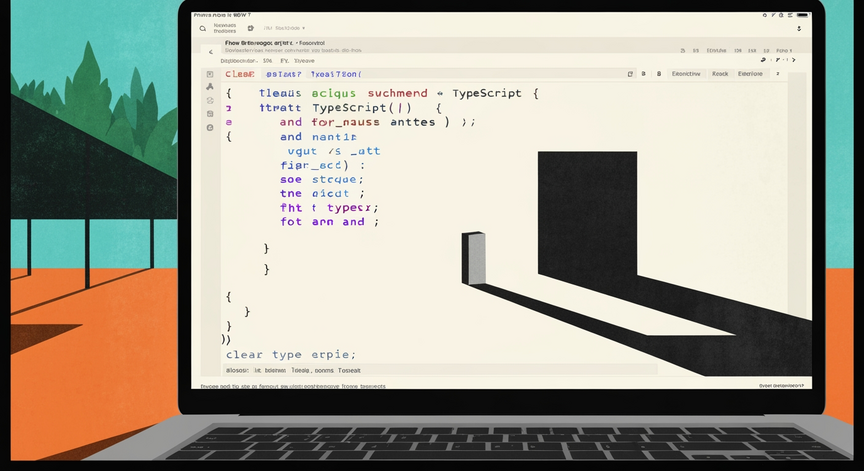Viewport: 864px width, 471px height.
Task: Switch to the "gsIzts?" editor tab
Action: pyautogui.click(x=283, y=74)
